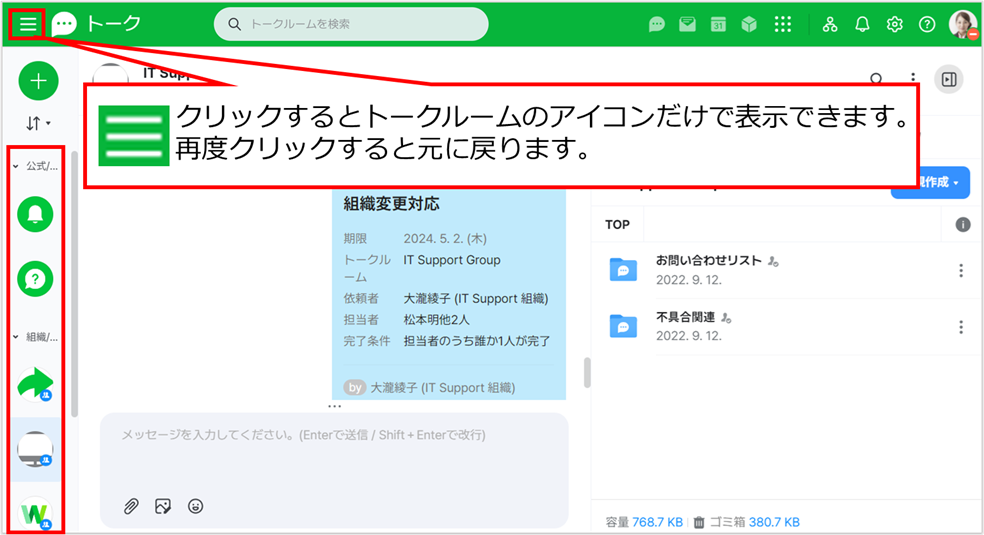
Task: Collapse the 公式 section in room list
Action: click(16, 166)
